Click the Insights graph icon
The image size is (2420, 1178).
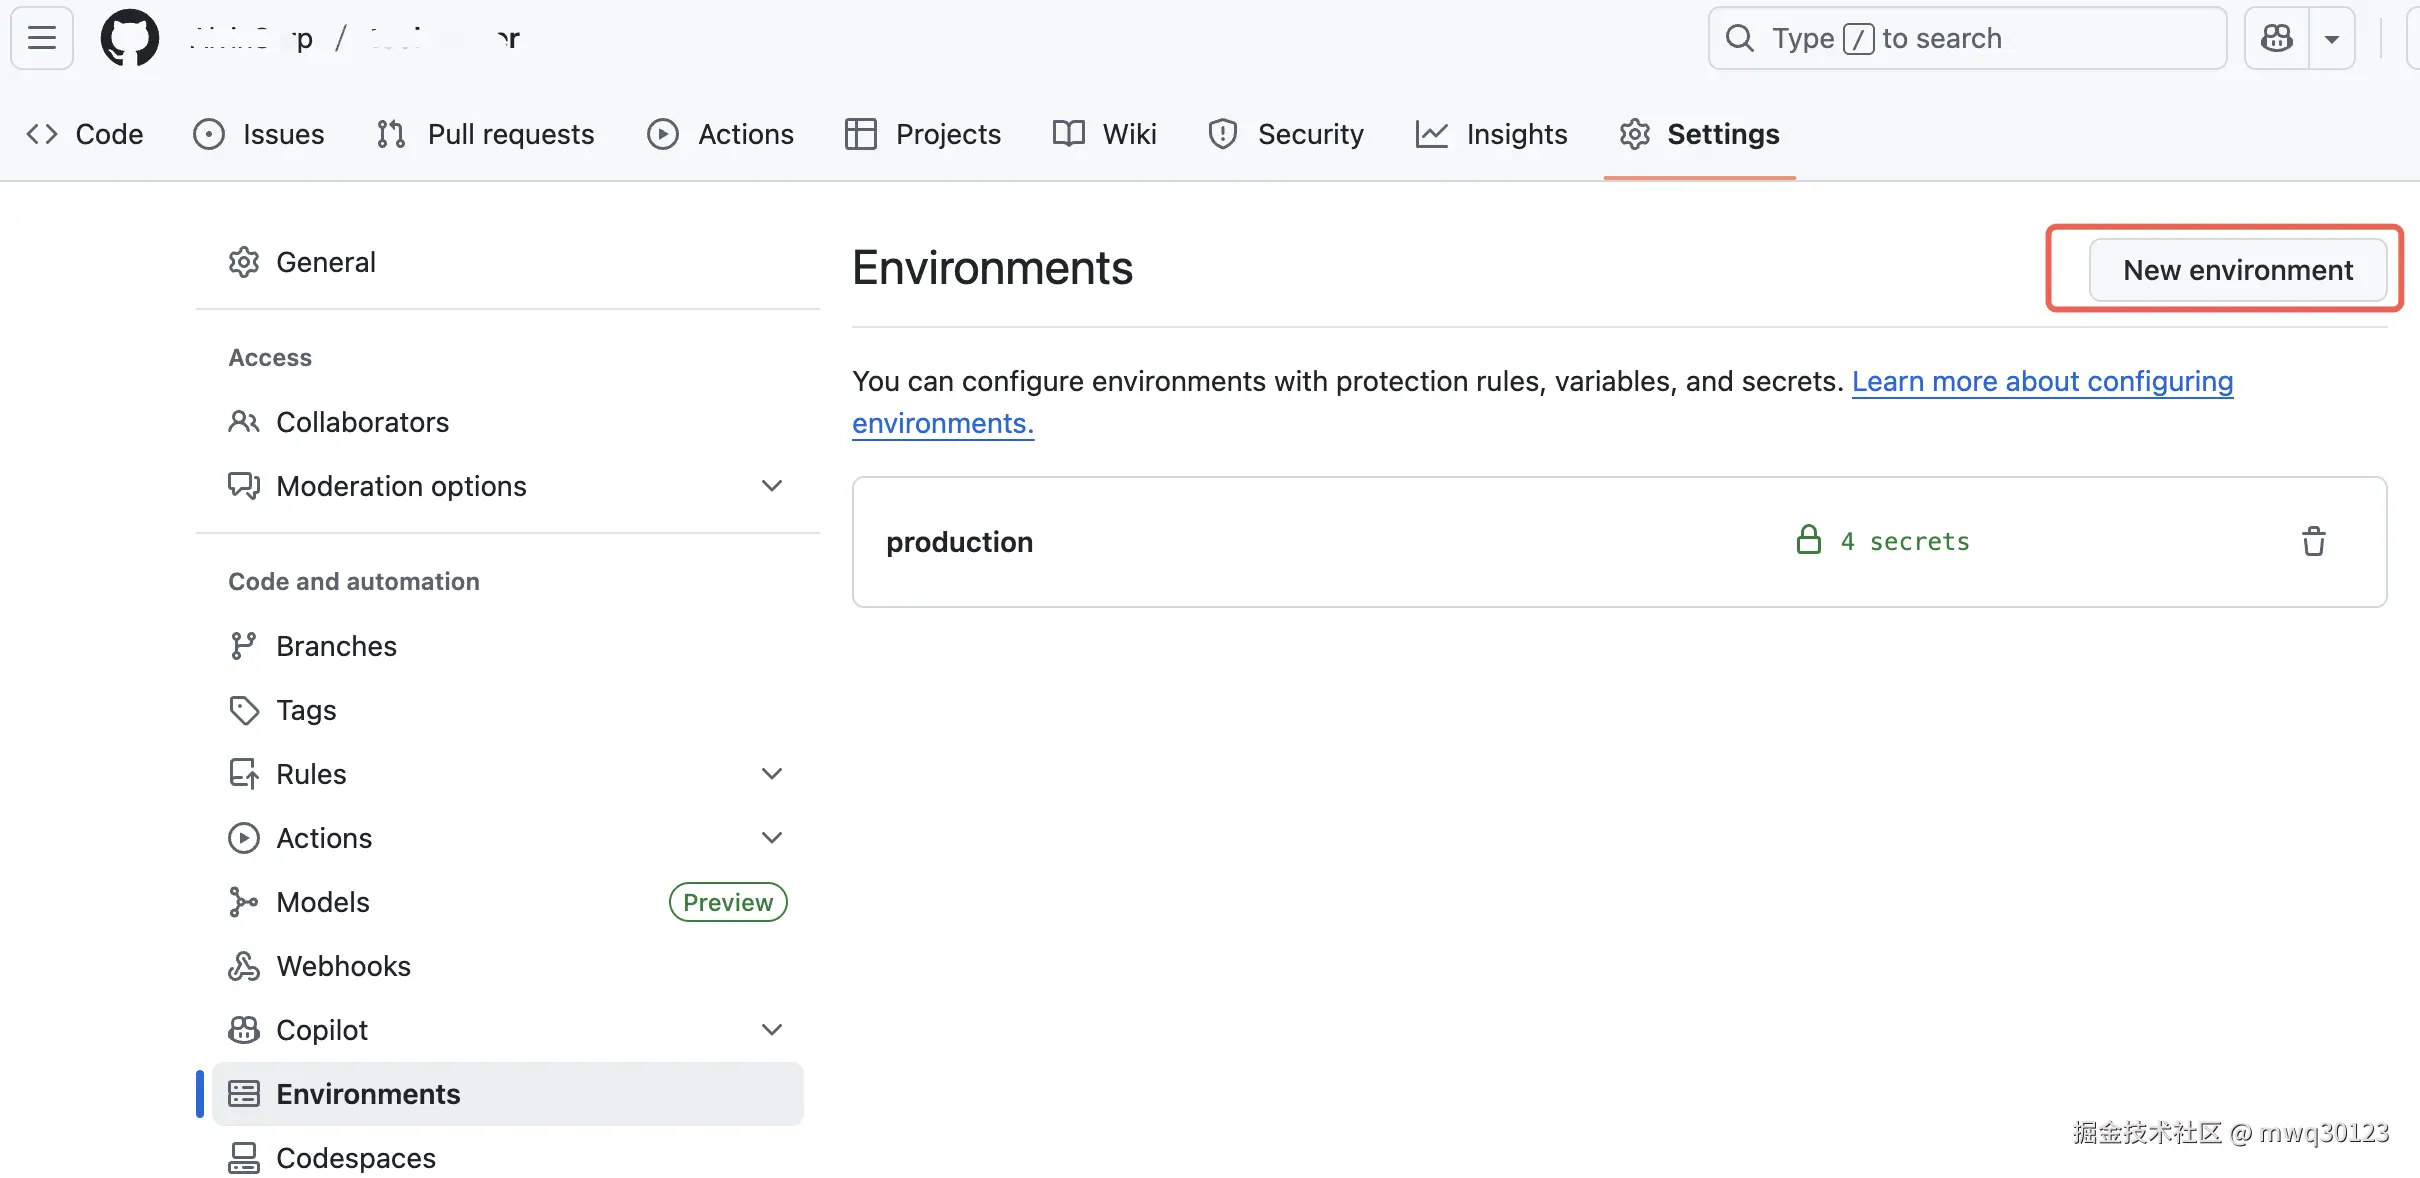1431,134
